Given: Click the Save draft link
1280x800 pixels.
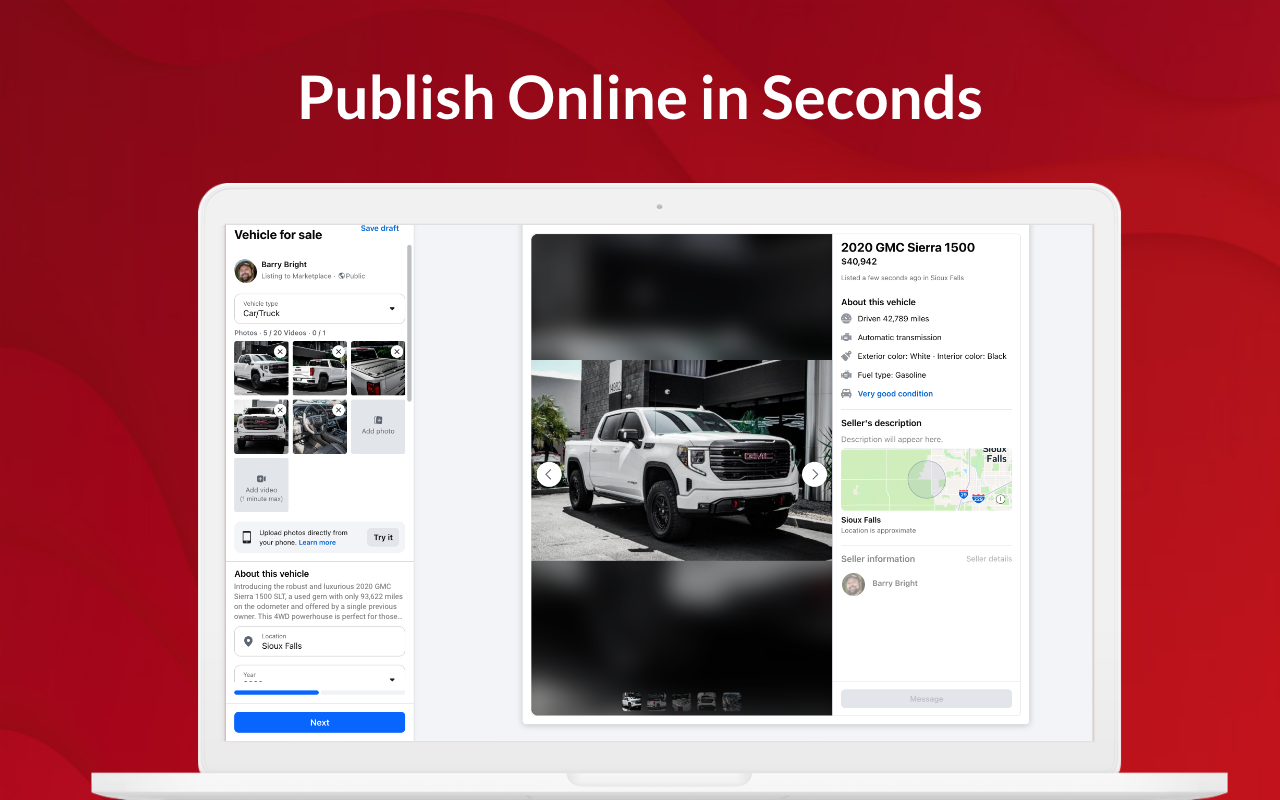Looking at the screenshot, I should coord(380,228).
